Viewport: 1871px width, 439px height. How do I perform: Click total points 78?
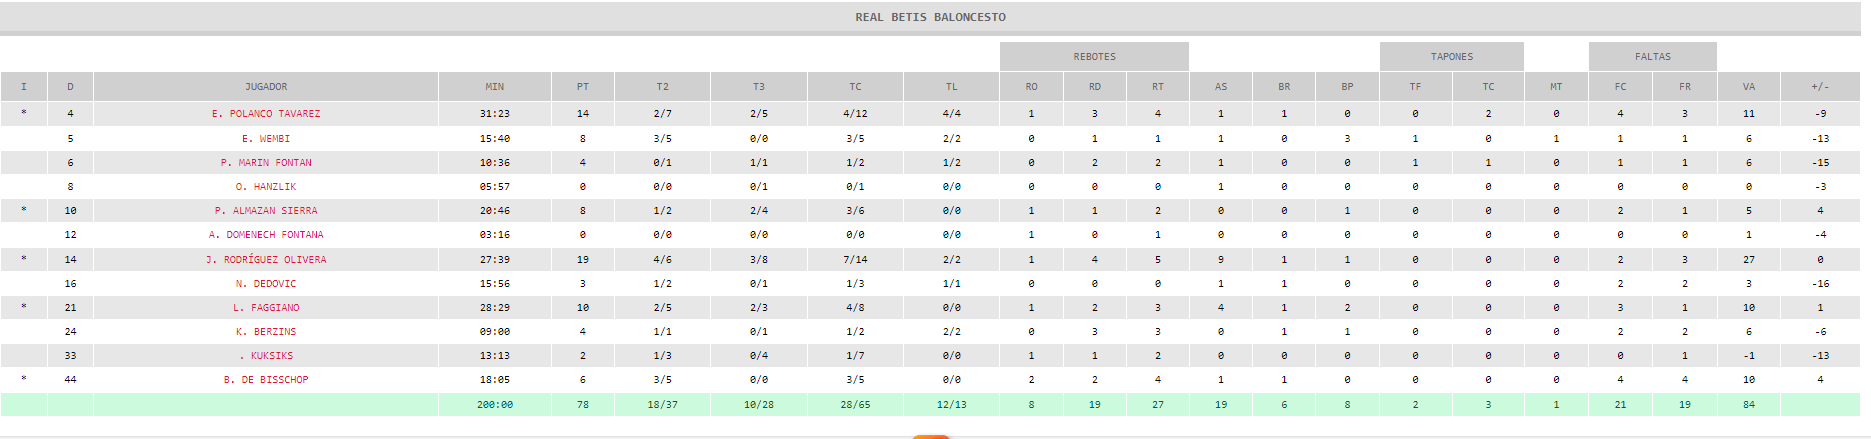[583, 405]
